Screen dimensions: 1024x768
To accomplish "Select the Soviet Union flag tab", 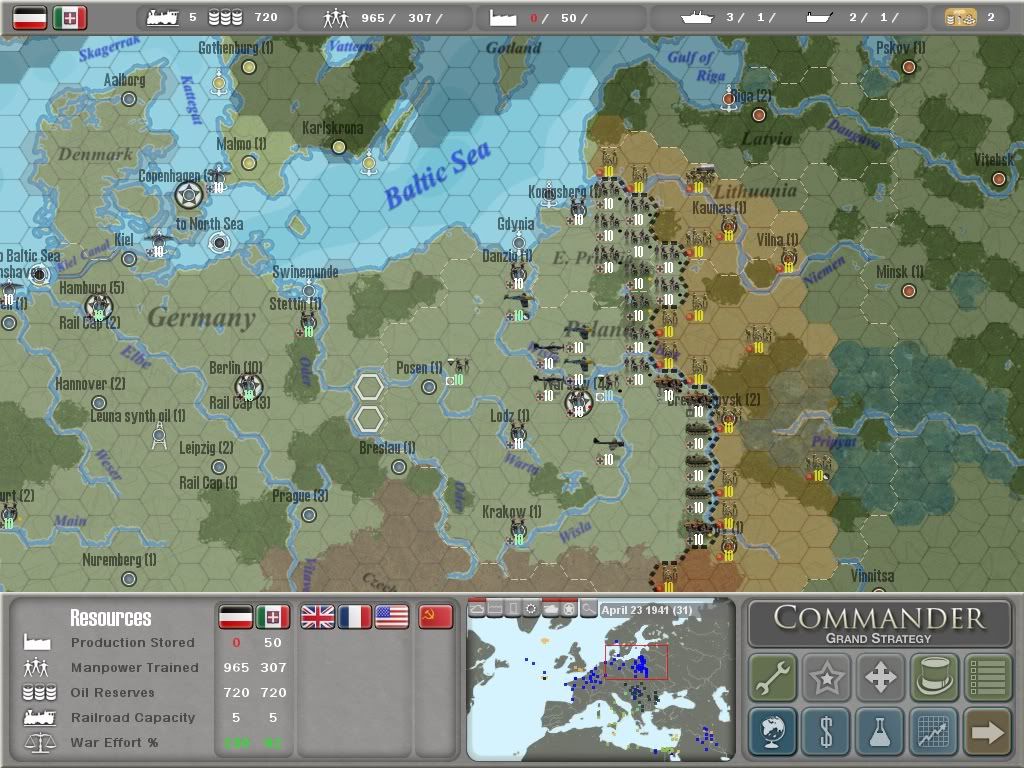I will 436,616.
